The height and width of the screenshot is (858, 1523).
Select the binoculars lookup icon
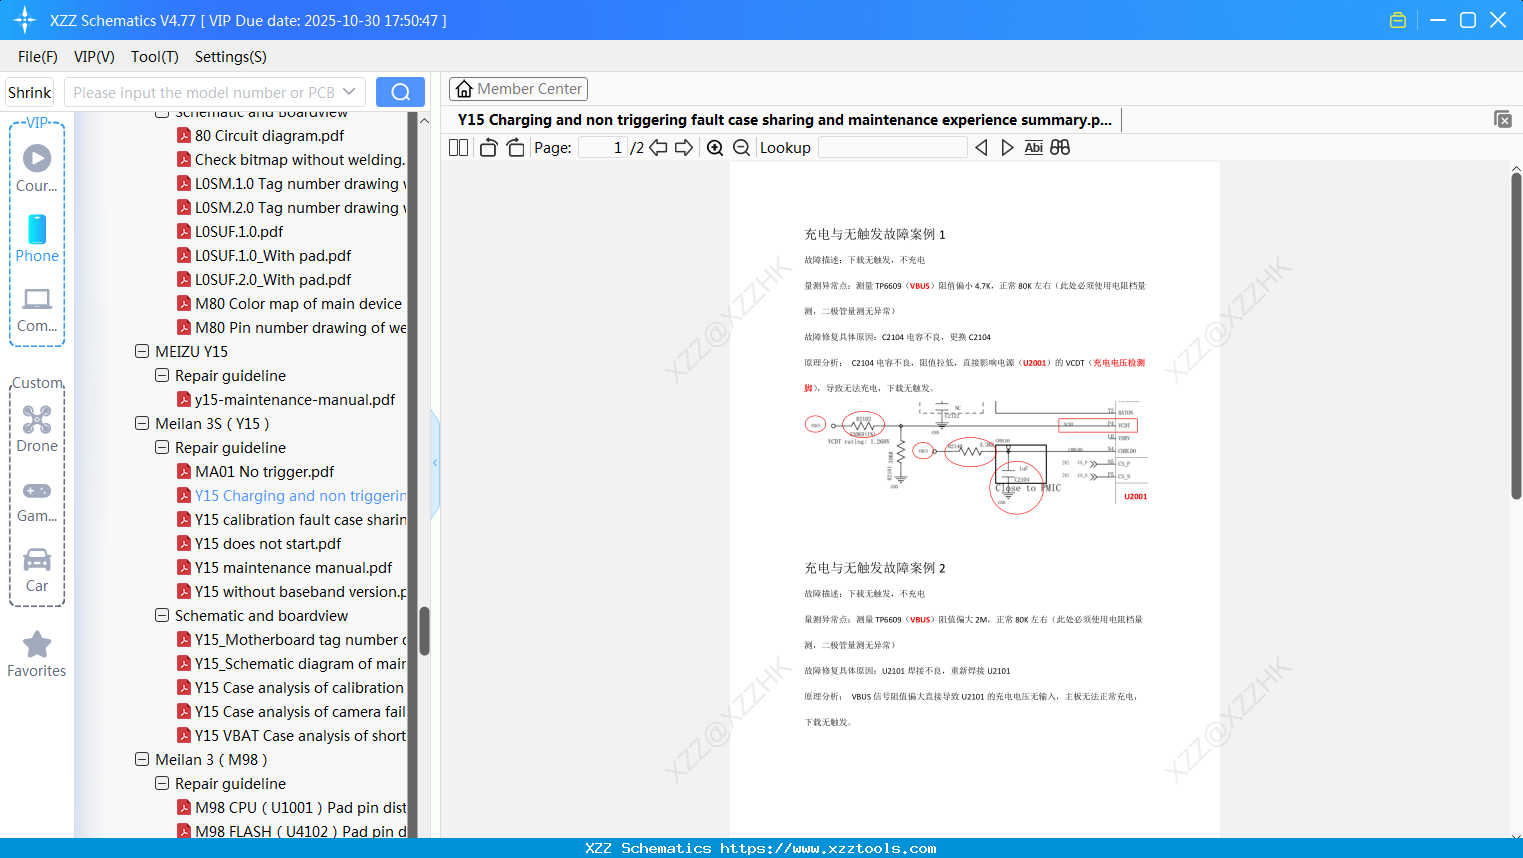coord(1060,147)
